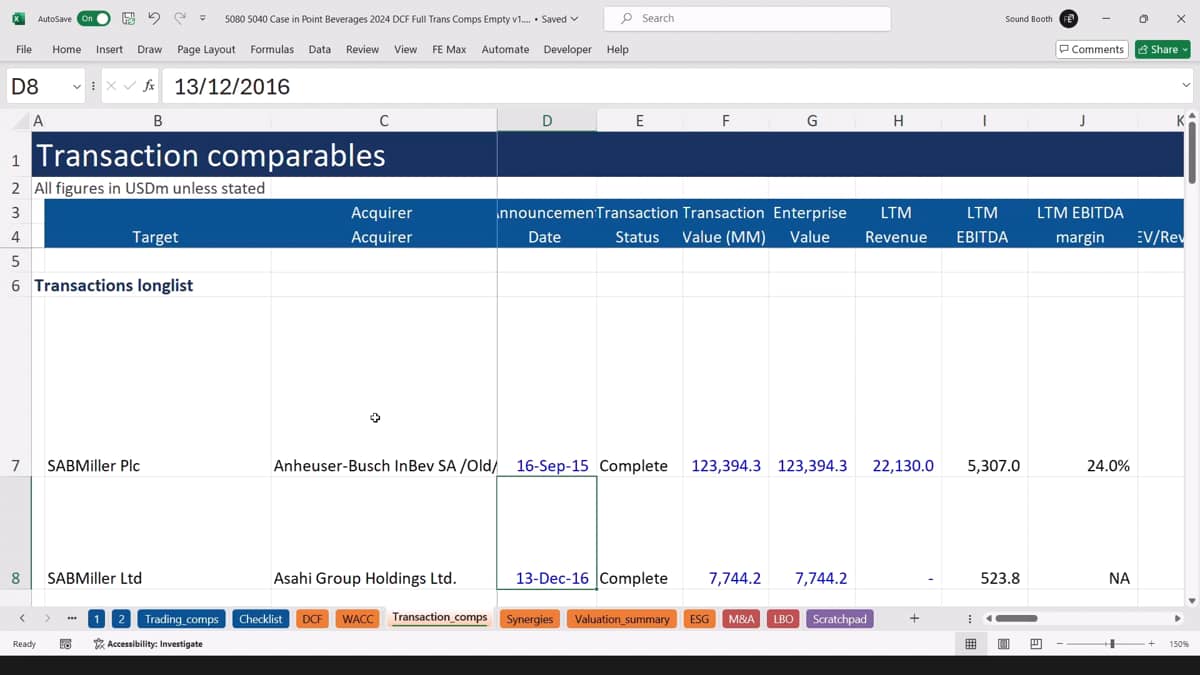This screenshot has height=675, width=1200.
Task: Switch to the Trading_comps sheet tab
Action: click(x=181, y=619)
